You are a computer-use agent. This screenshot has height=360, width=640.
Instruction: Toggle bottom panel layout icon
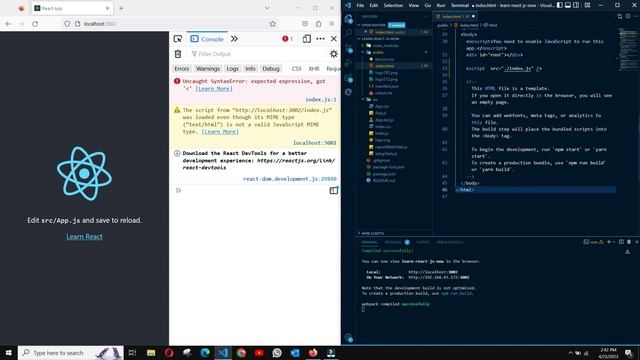[568, 5]
